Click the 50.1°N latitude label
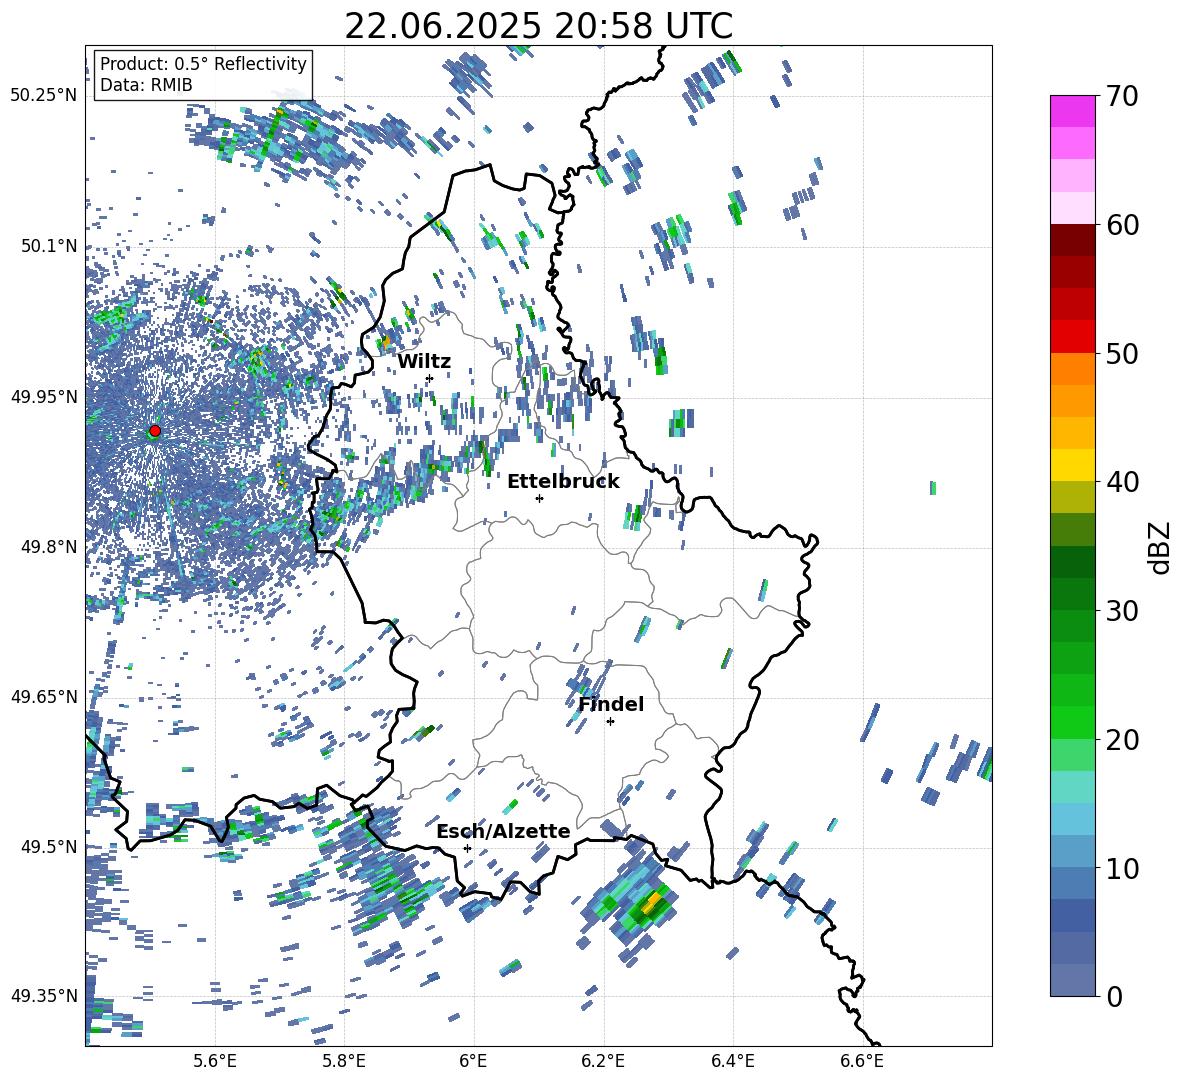 tap(48, 246)
